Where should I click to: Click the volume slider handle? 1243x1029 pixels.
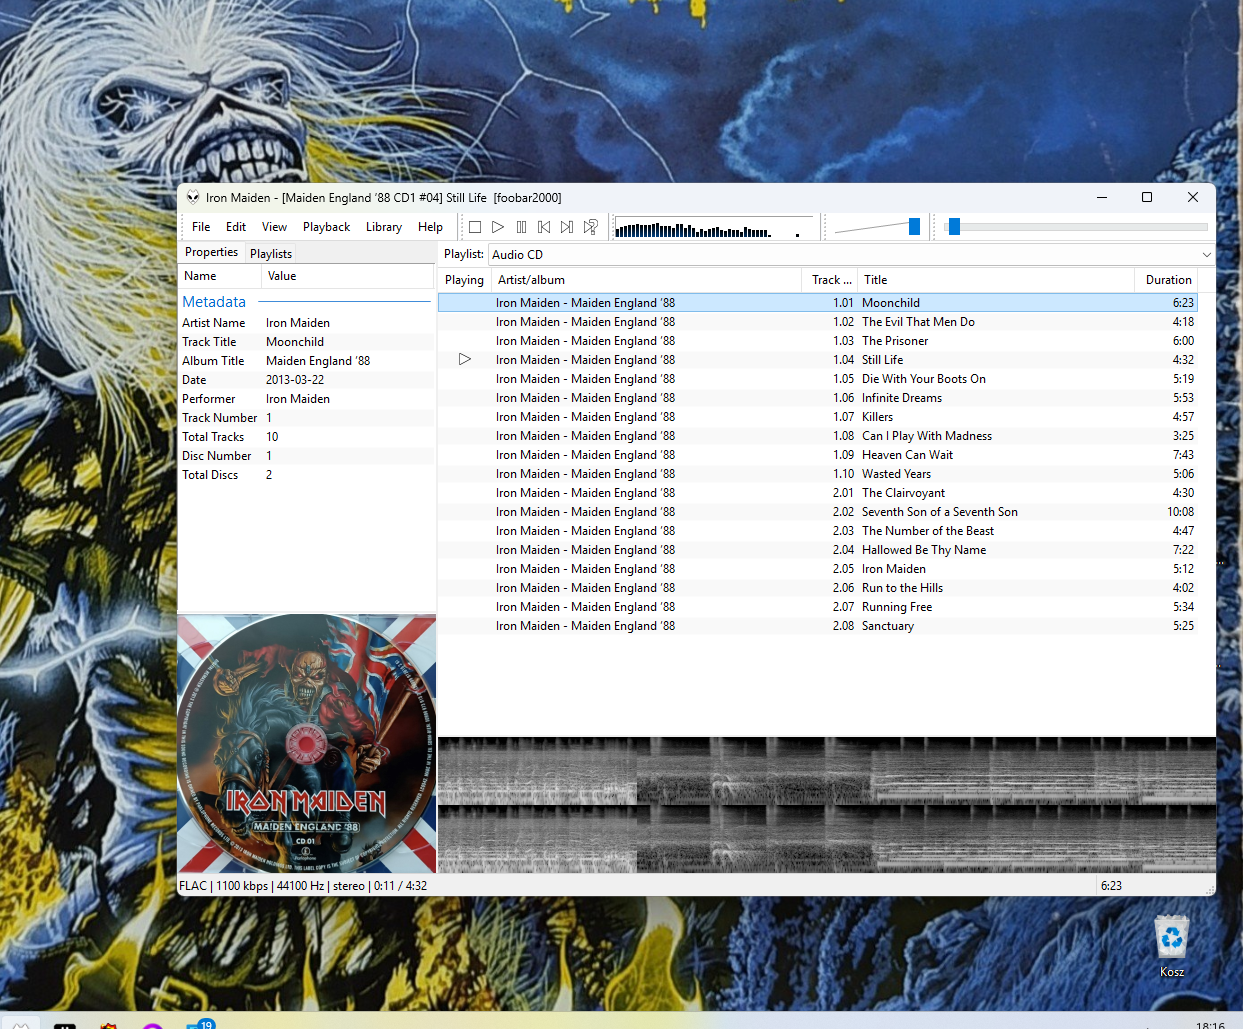[x=914, y=227]
